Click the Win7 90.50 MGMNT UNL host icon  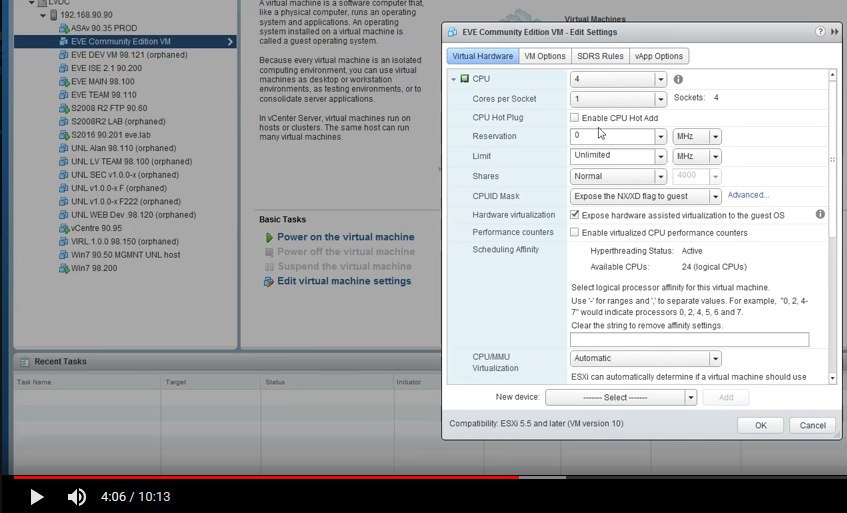pos(64,254)
